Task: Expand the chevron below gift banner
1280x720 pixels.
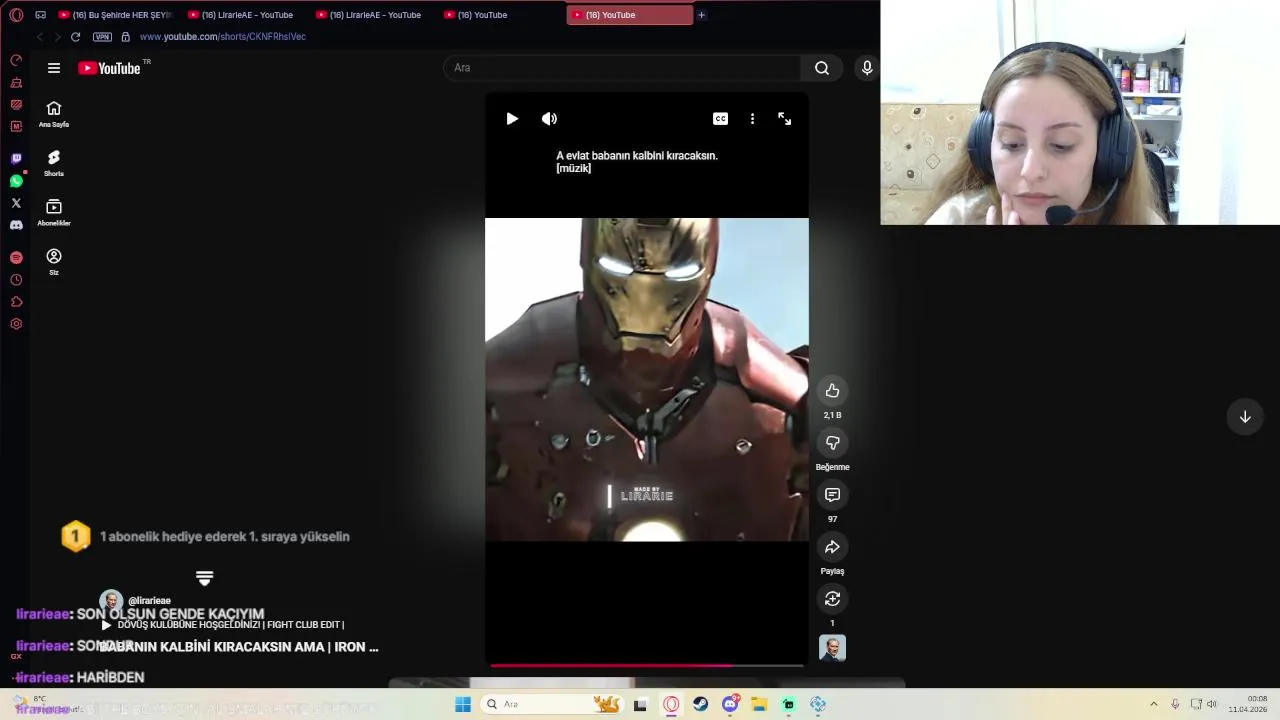Action: [204, 578]
